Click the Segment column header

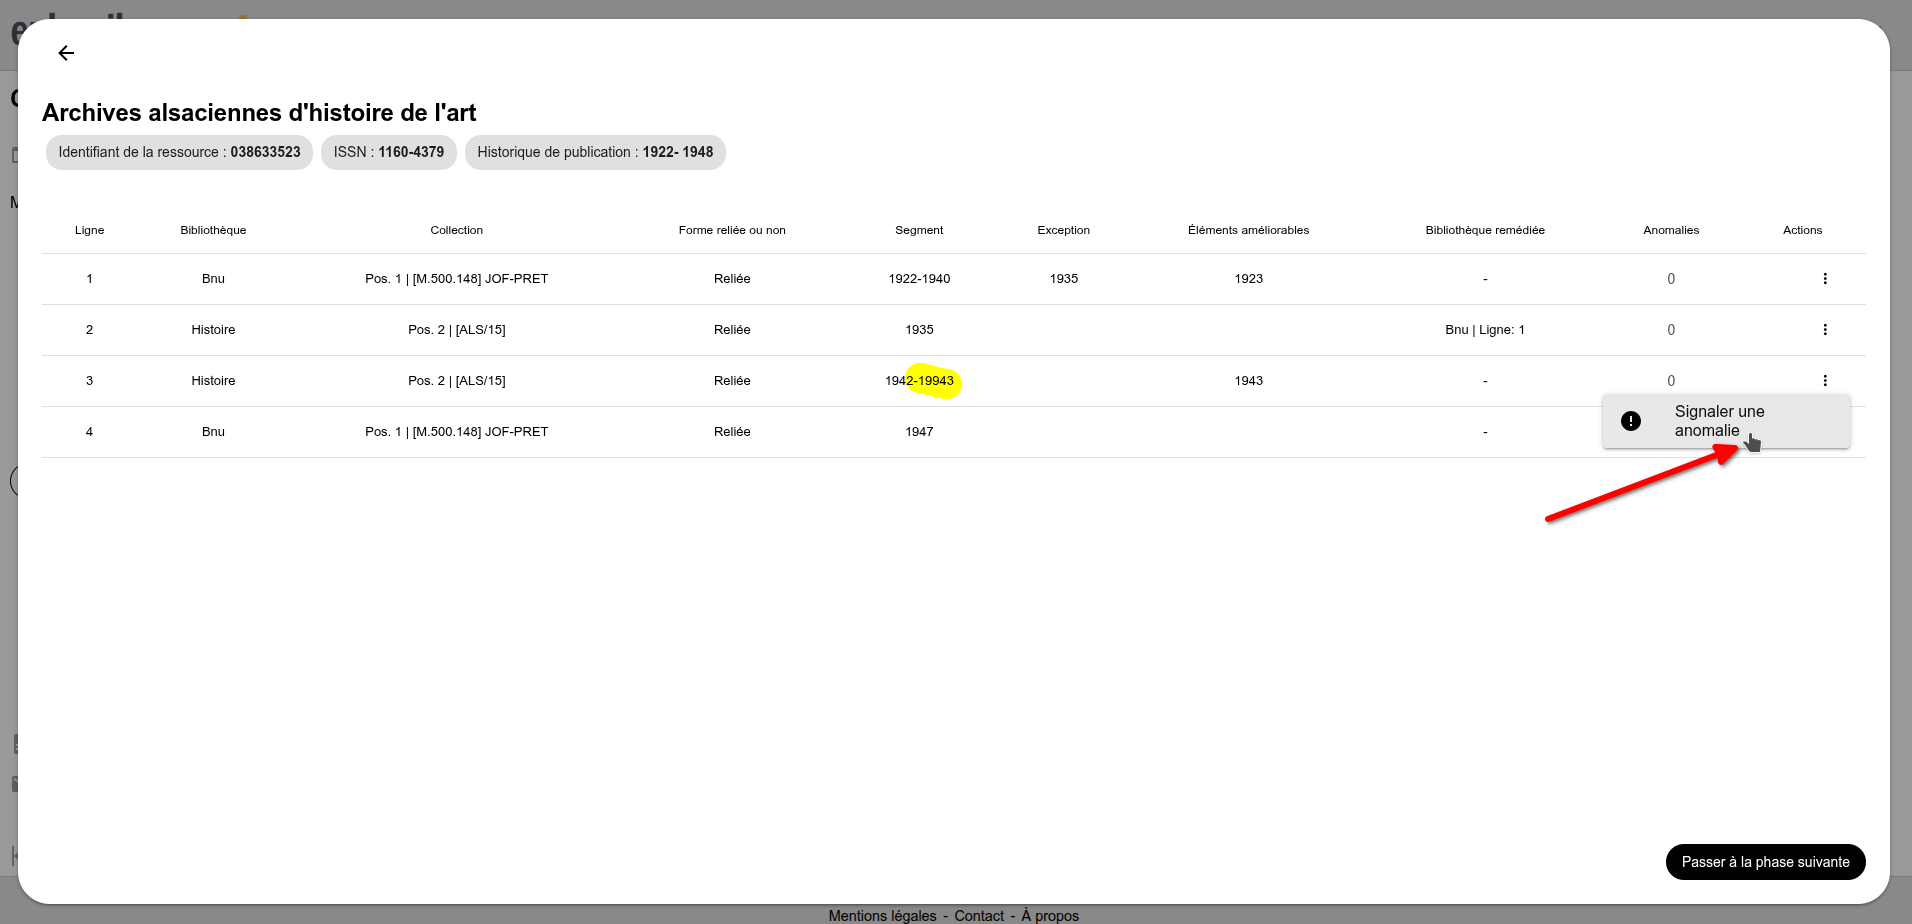coord(919,230)
